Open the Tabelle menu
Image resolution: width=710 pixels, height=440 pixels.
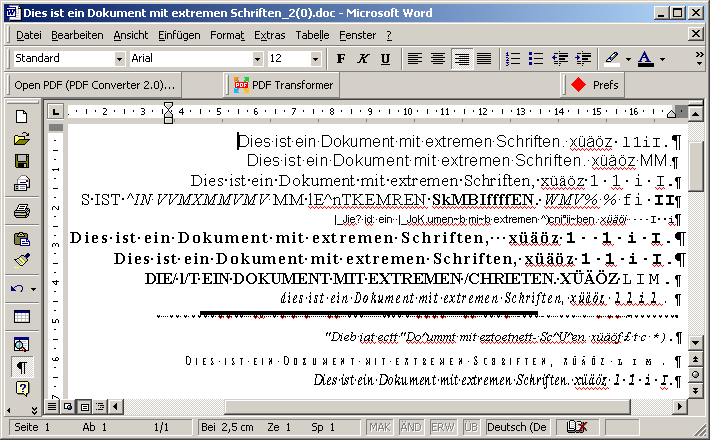click(312, 35)
